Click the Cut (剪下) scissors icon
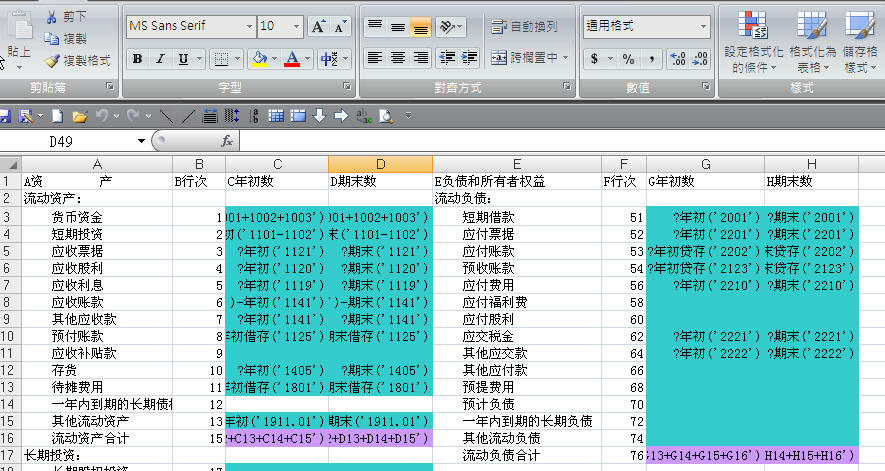 tap(51, 17)
